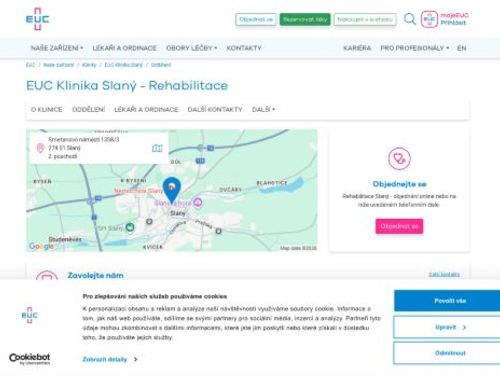The height and width of the screenshot is (375, 500).
Task: Click the EUC logo in the header
Action: (37, 19)
